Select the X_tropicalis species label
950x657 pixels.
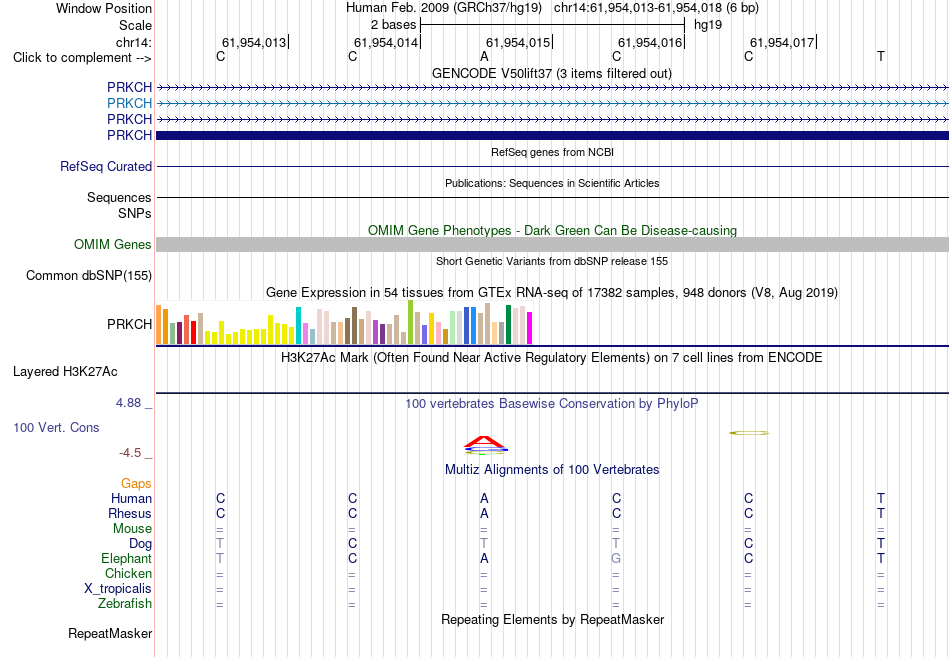tap(118, 589)
